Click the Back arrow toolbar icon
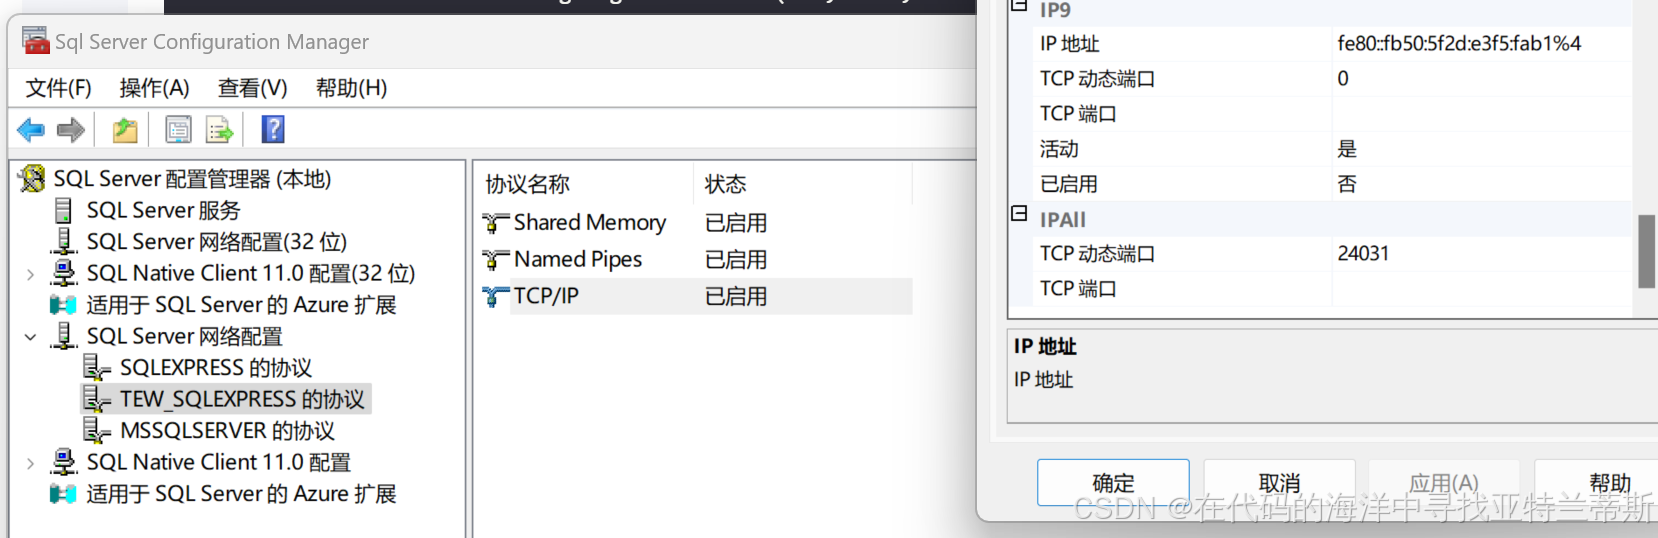Screen dimensions: 1658x538 (31, 129)
